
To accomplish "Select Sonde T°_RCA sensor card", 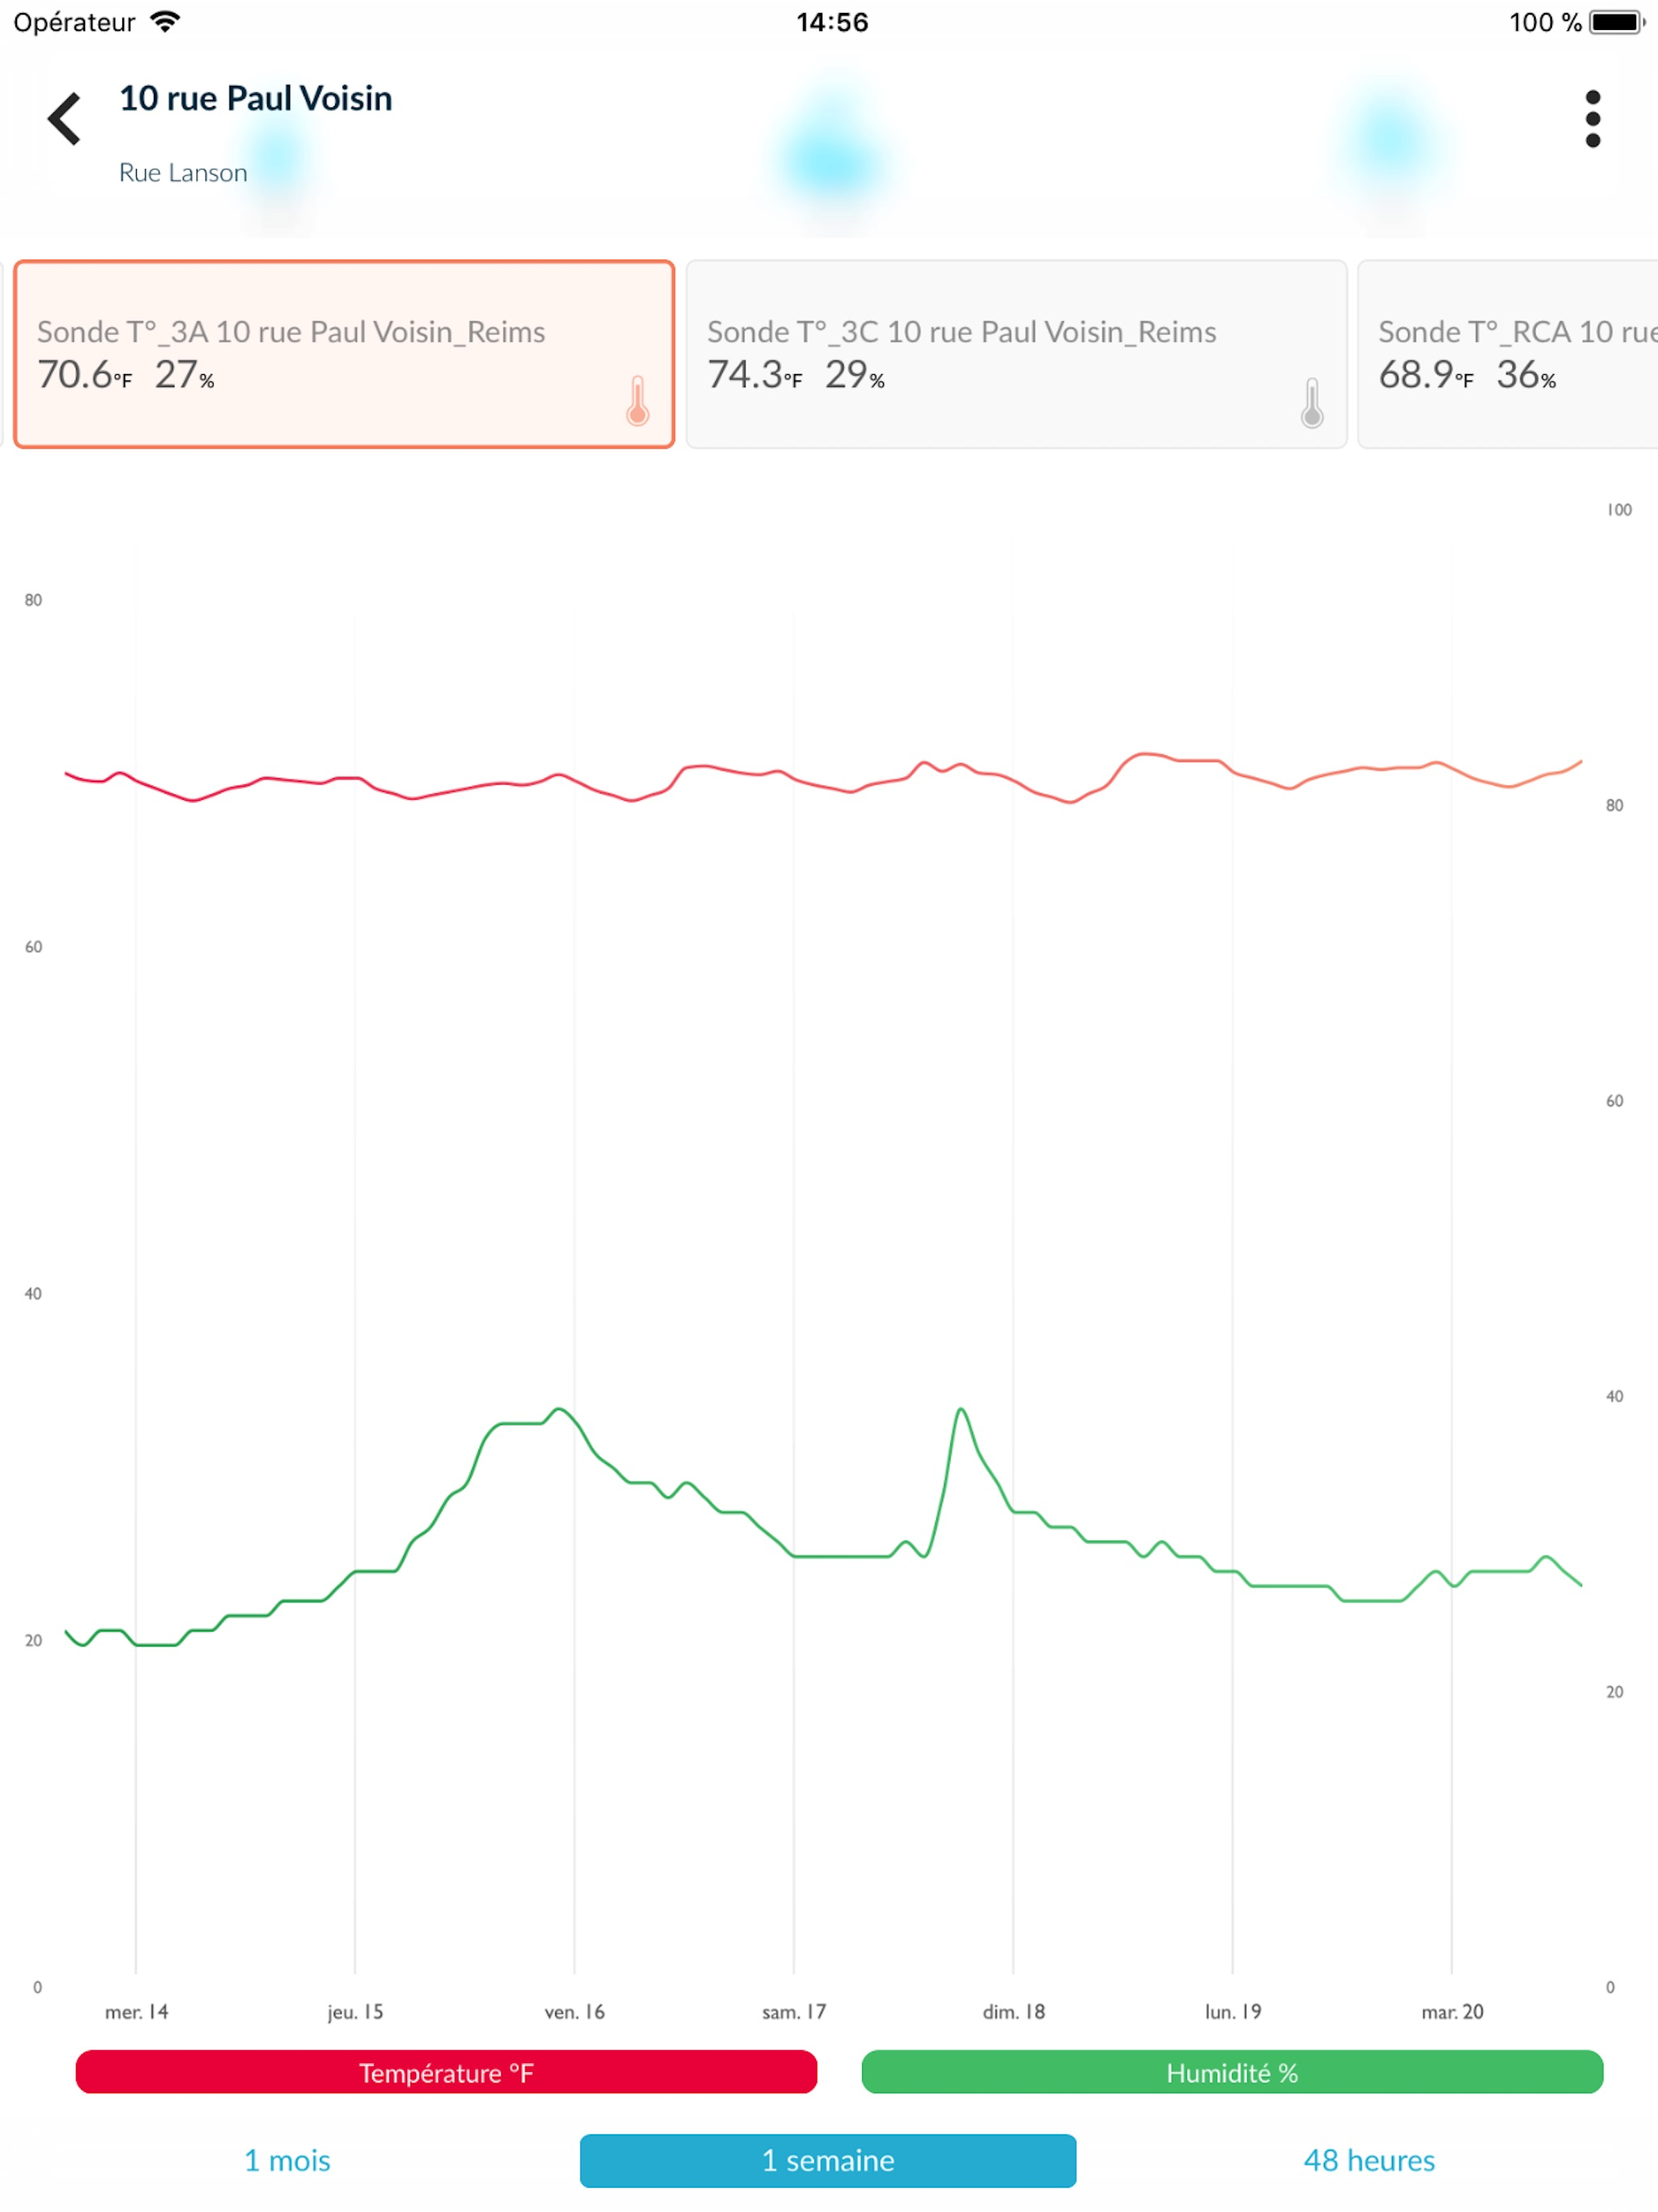I will pos(1508,354).
